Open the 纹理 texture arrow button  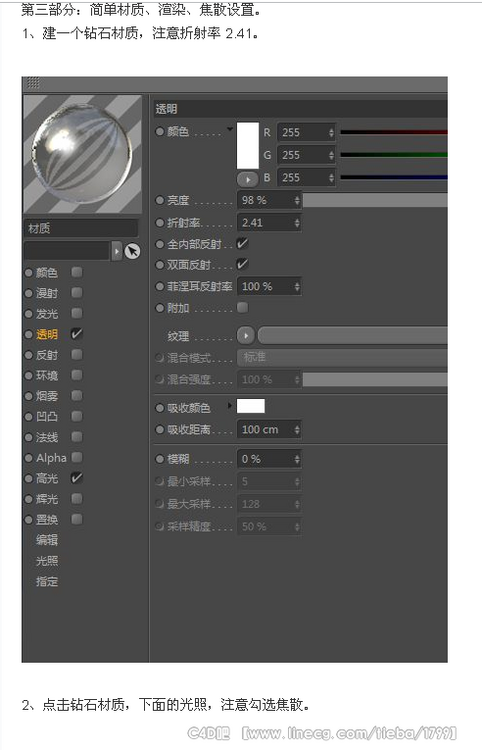click(x=246, y=336)
